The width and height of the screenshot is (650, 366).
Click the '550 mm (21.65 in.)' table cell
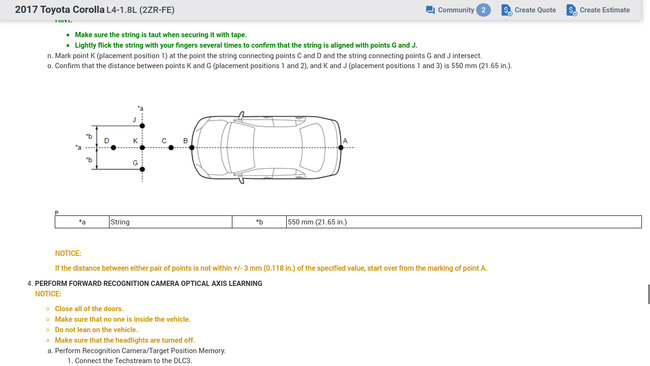(x=463, y=222)
